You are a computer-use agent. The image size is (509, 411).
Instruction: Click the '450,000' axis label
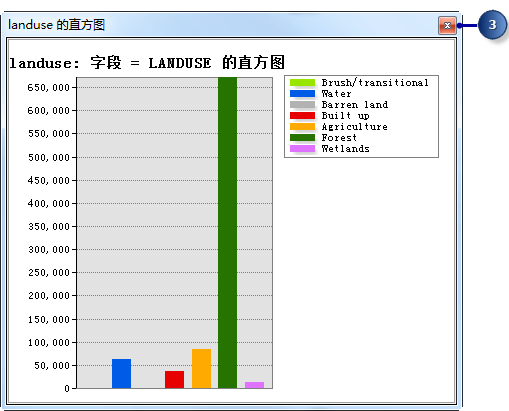pos(49,180)
